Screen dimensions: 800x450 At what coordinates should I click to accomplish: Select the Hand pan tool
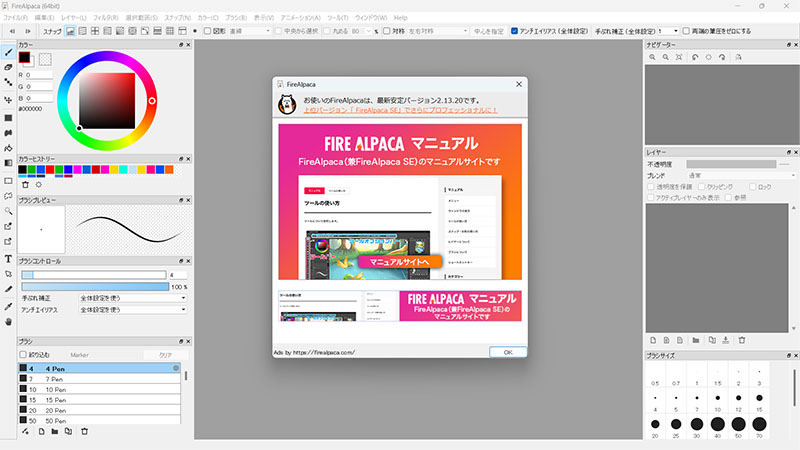(8, 322)
